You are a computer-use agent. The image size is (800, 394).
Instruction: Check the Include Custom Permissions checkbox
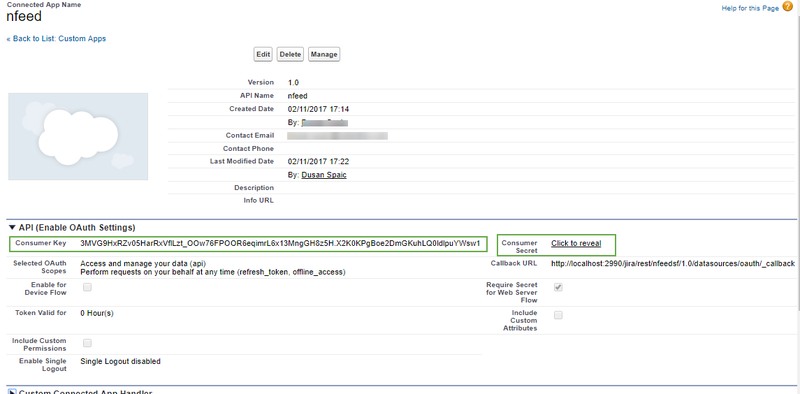pyautogui.click(x=88, y=342)
